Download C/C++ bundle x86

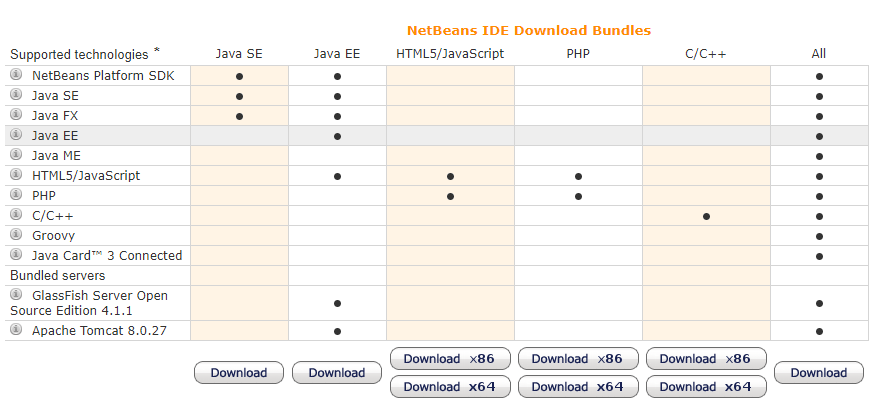(x=706, y=359)
